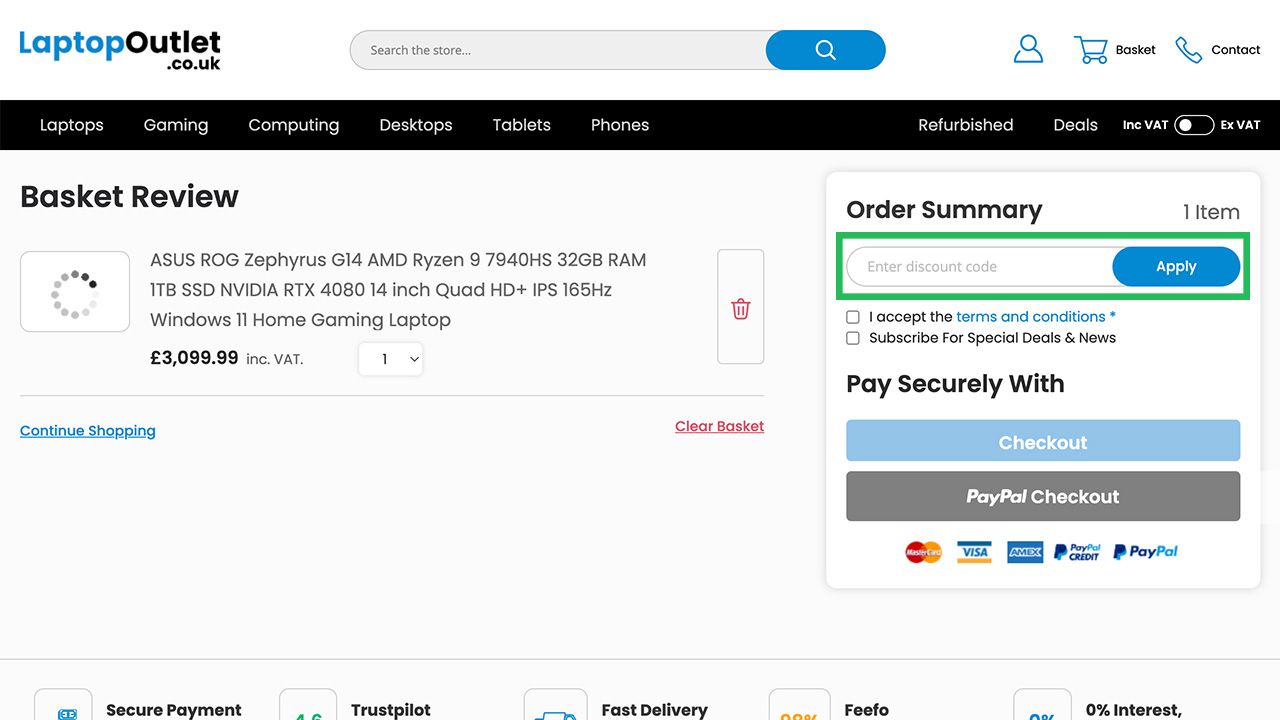Click the blue search magnifier button
The width and height of the screenshot is (1280, 720).
825,50
